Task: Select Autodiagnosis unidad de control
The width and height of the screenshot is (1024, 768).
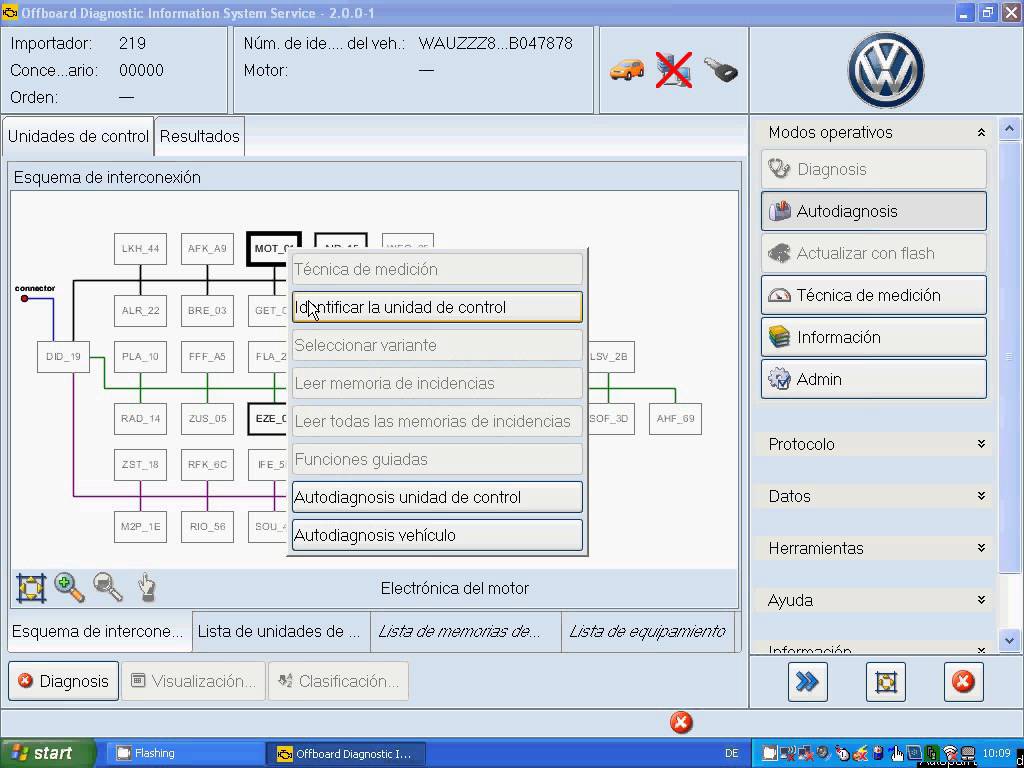Action: pos(436,497)
